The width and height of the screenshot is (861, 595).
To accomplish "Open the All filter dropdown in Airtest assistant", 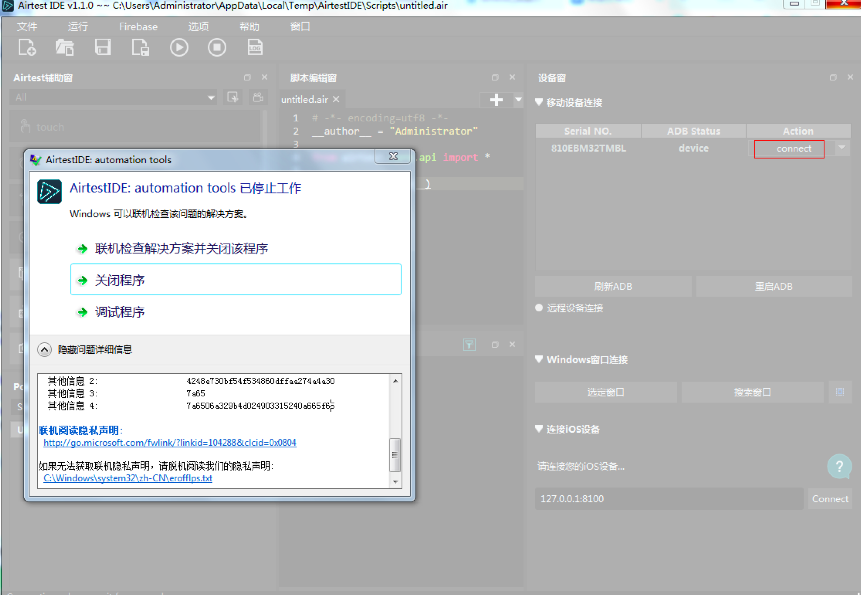I will pos(114,97).
